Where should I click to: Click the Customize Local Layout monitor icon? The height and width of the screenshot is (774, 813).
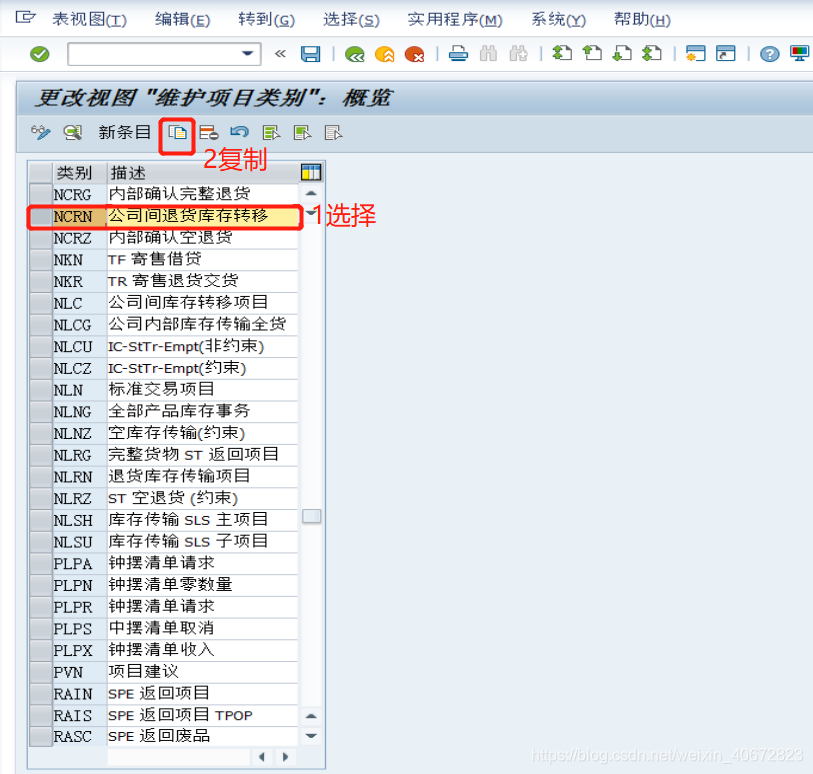click(x=799, y=53)
